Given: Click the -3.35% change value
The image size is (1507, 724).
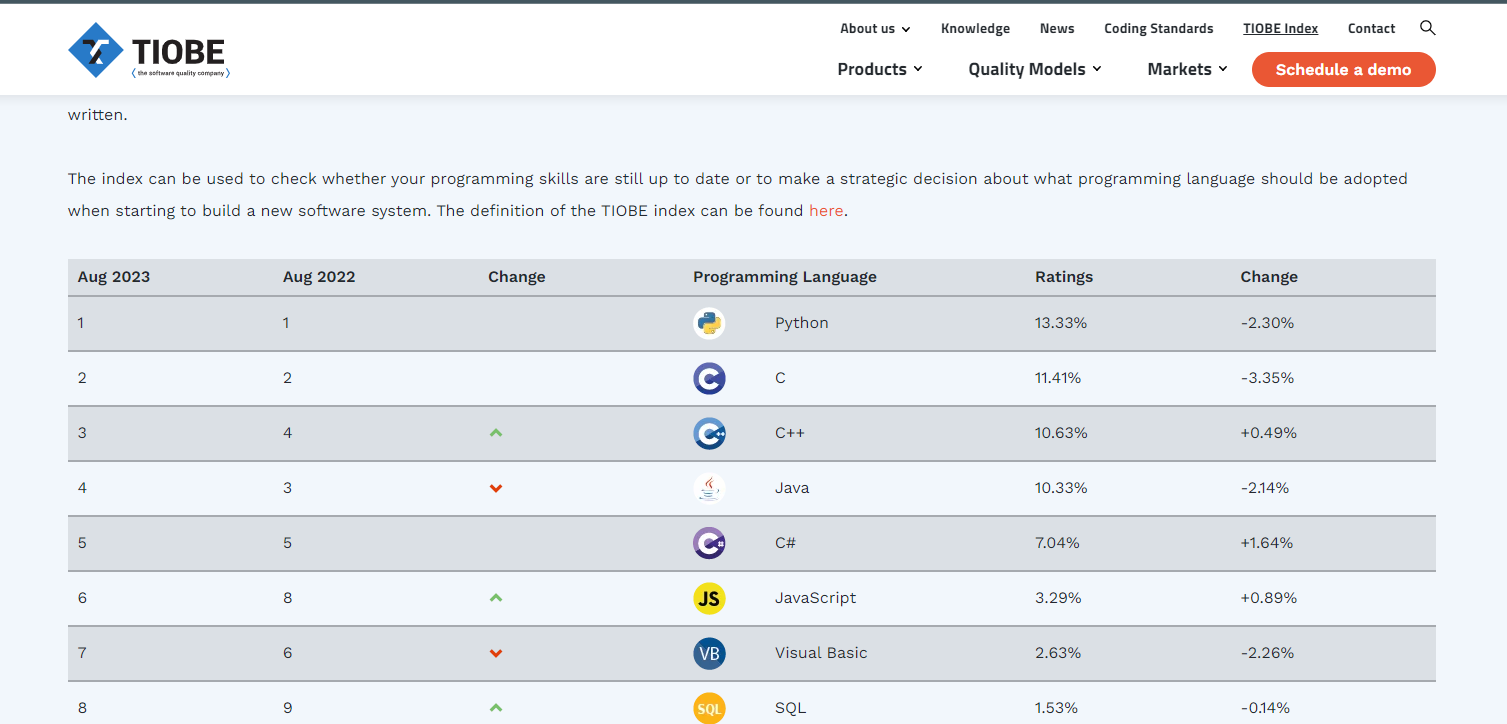Looking at the screenshot, I should pos(1267,378).
